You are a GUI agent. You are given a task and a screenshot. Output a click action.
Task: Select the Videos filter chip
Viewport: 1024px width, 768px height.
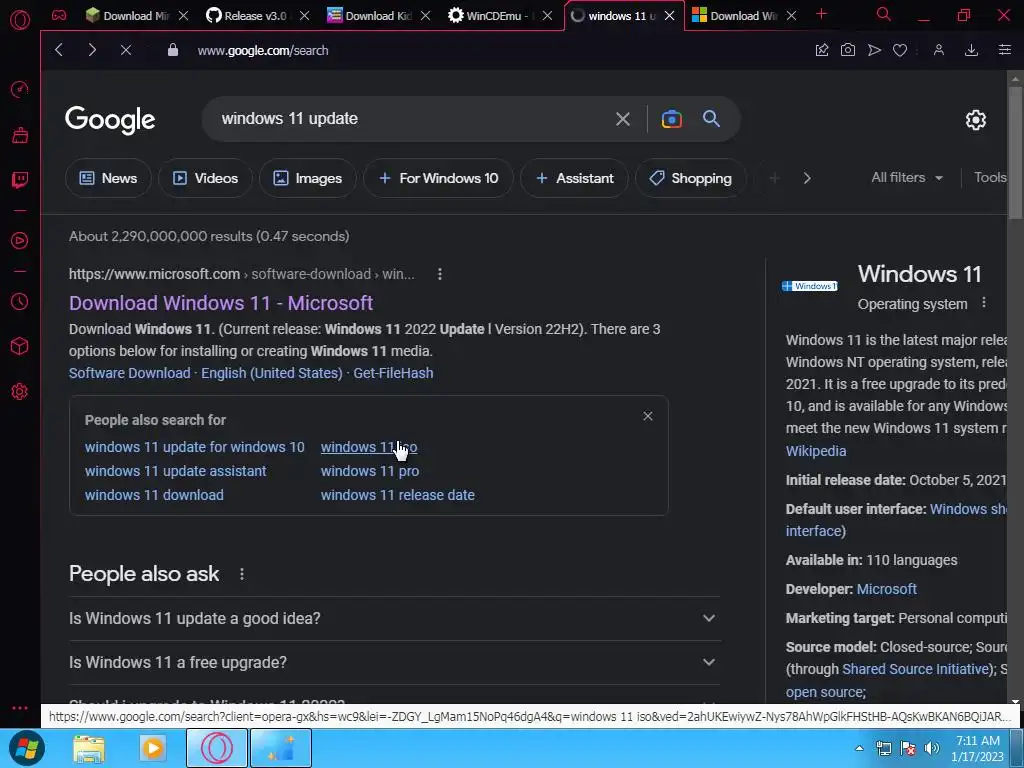205,178
